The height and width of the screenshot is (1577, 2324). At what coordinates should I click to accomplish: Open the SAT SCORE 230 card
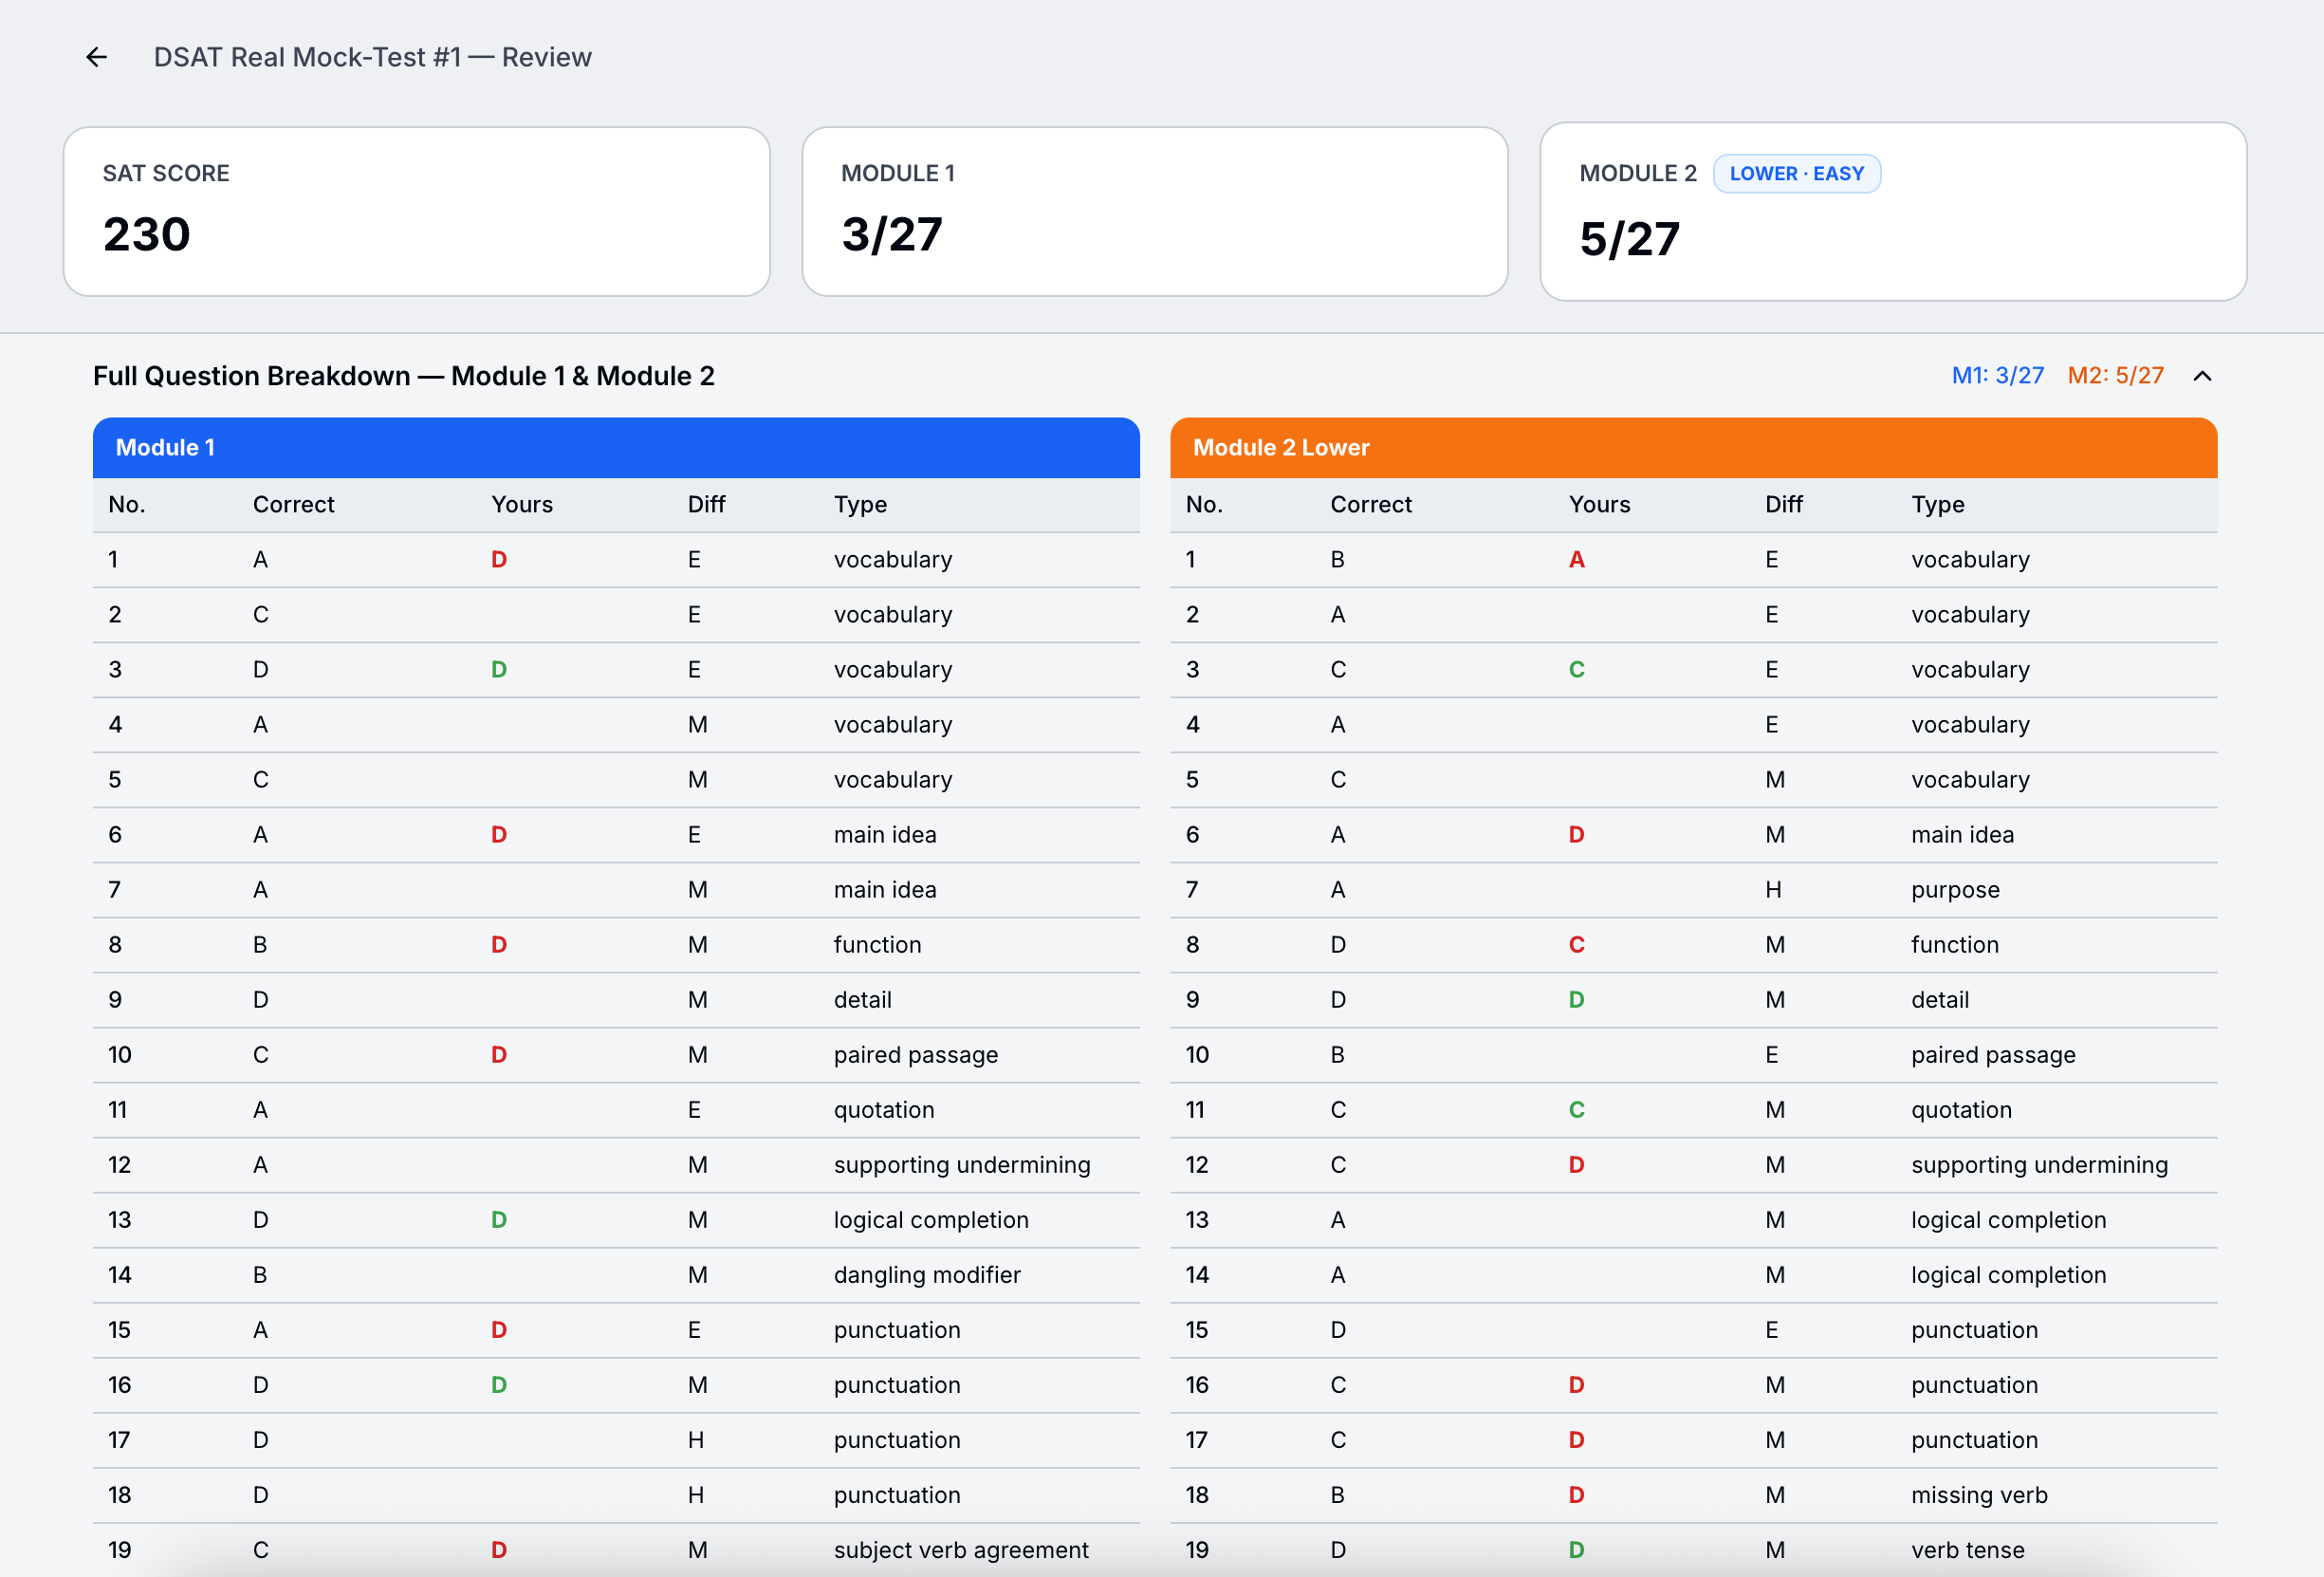click(x=416, y=211)
